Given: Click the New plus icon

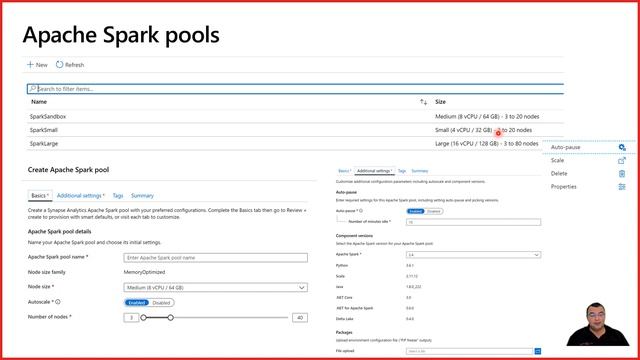Looking at the screenshot, I should pyautogui.click(x=30, y=65).
